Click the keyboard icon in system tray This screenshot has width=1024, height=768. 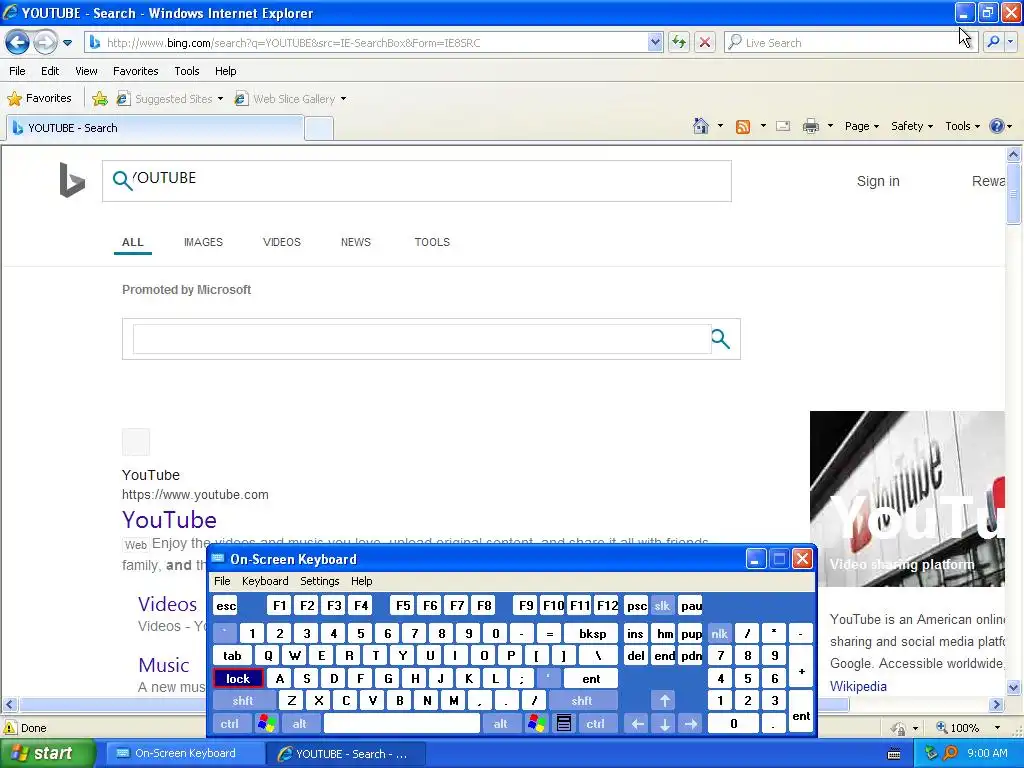(894, 754)
